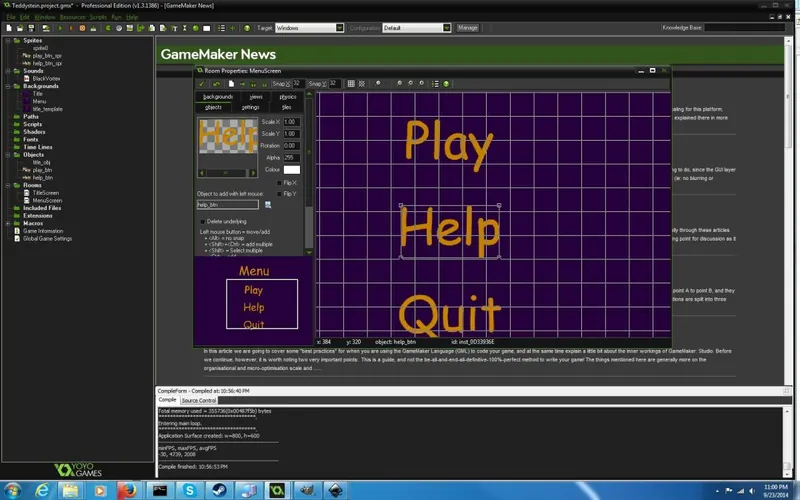The height and width of the screenshot is (500, 800).
Task: Collapse the Sounds folder
Action: 8,71
